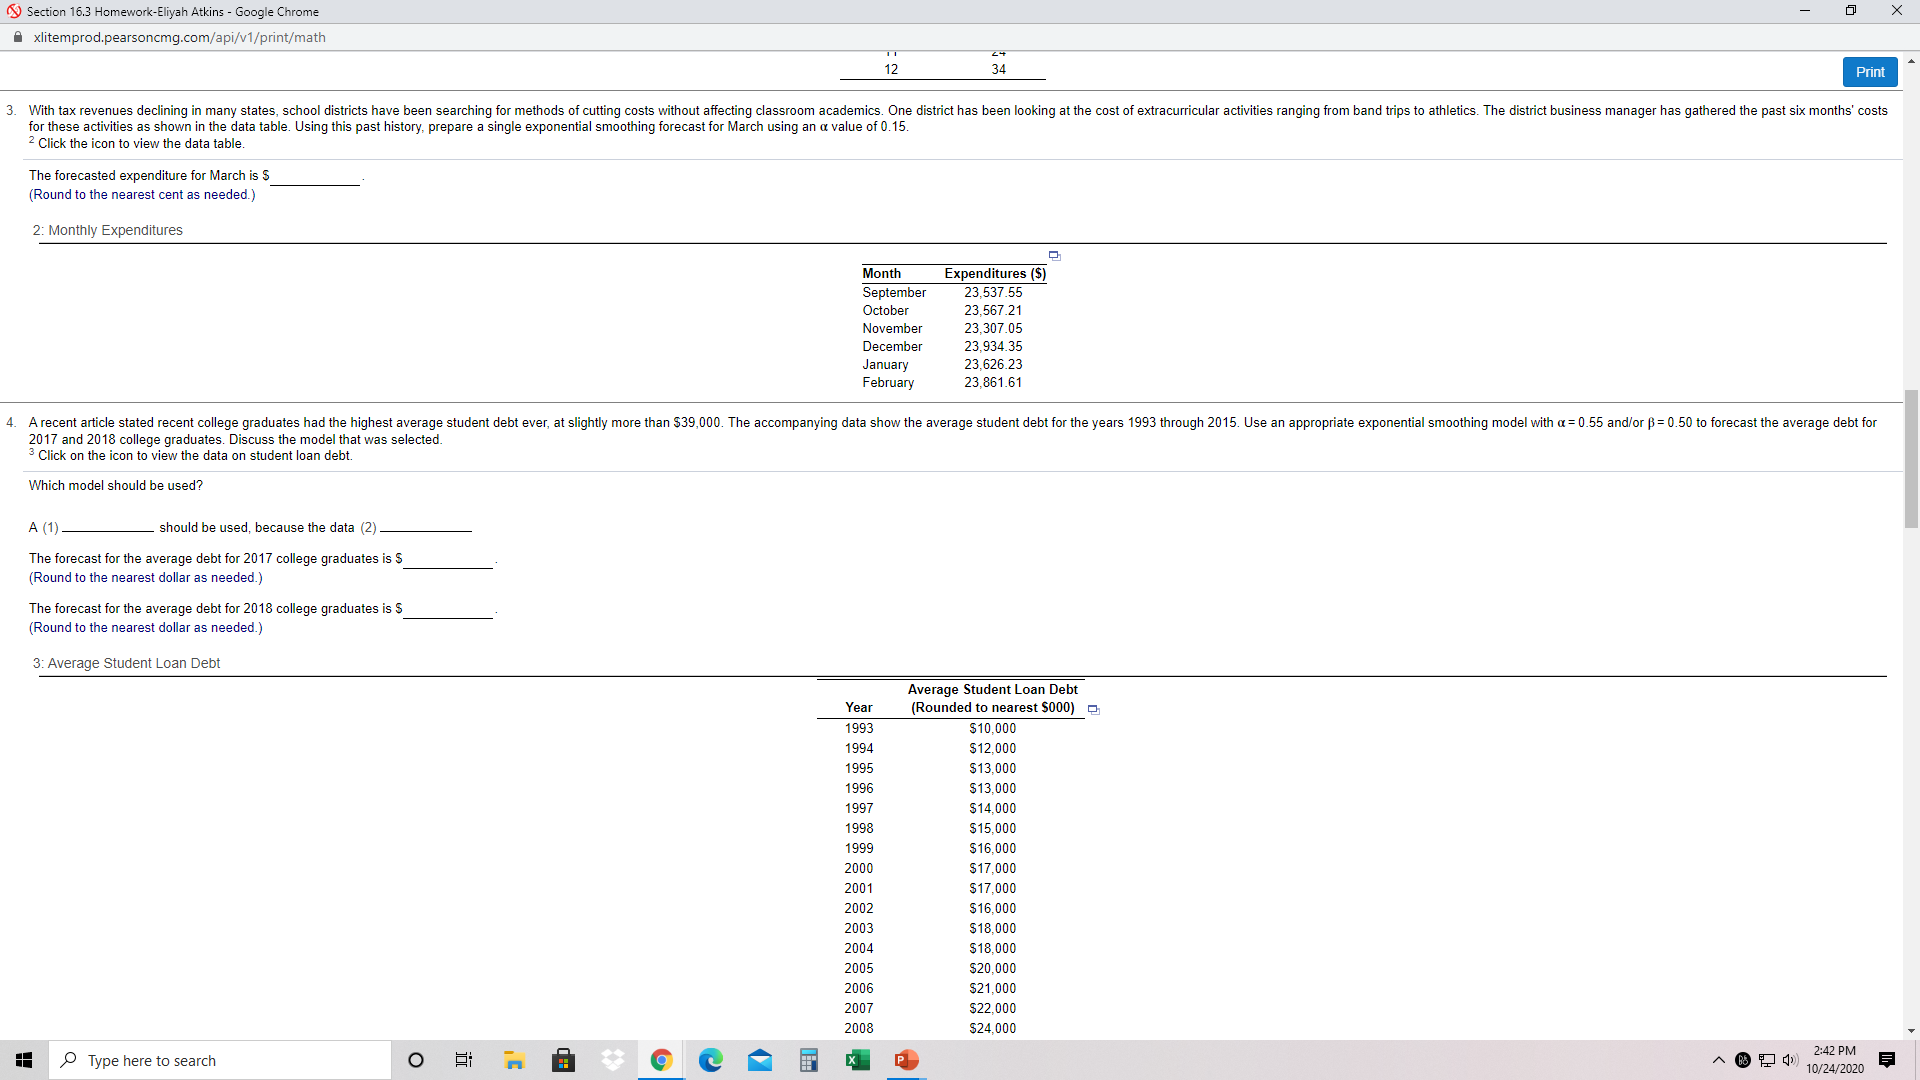Open Dropbox from the taskbar
This screenshot has width=1920, height=1080.
612,1060
